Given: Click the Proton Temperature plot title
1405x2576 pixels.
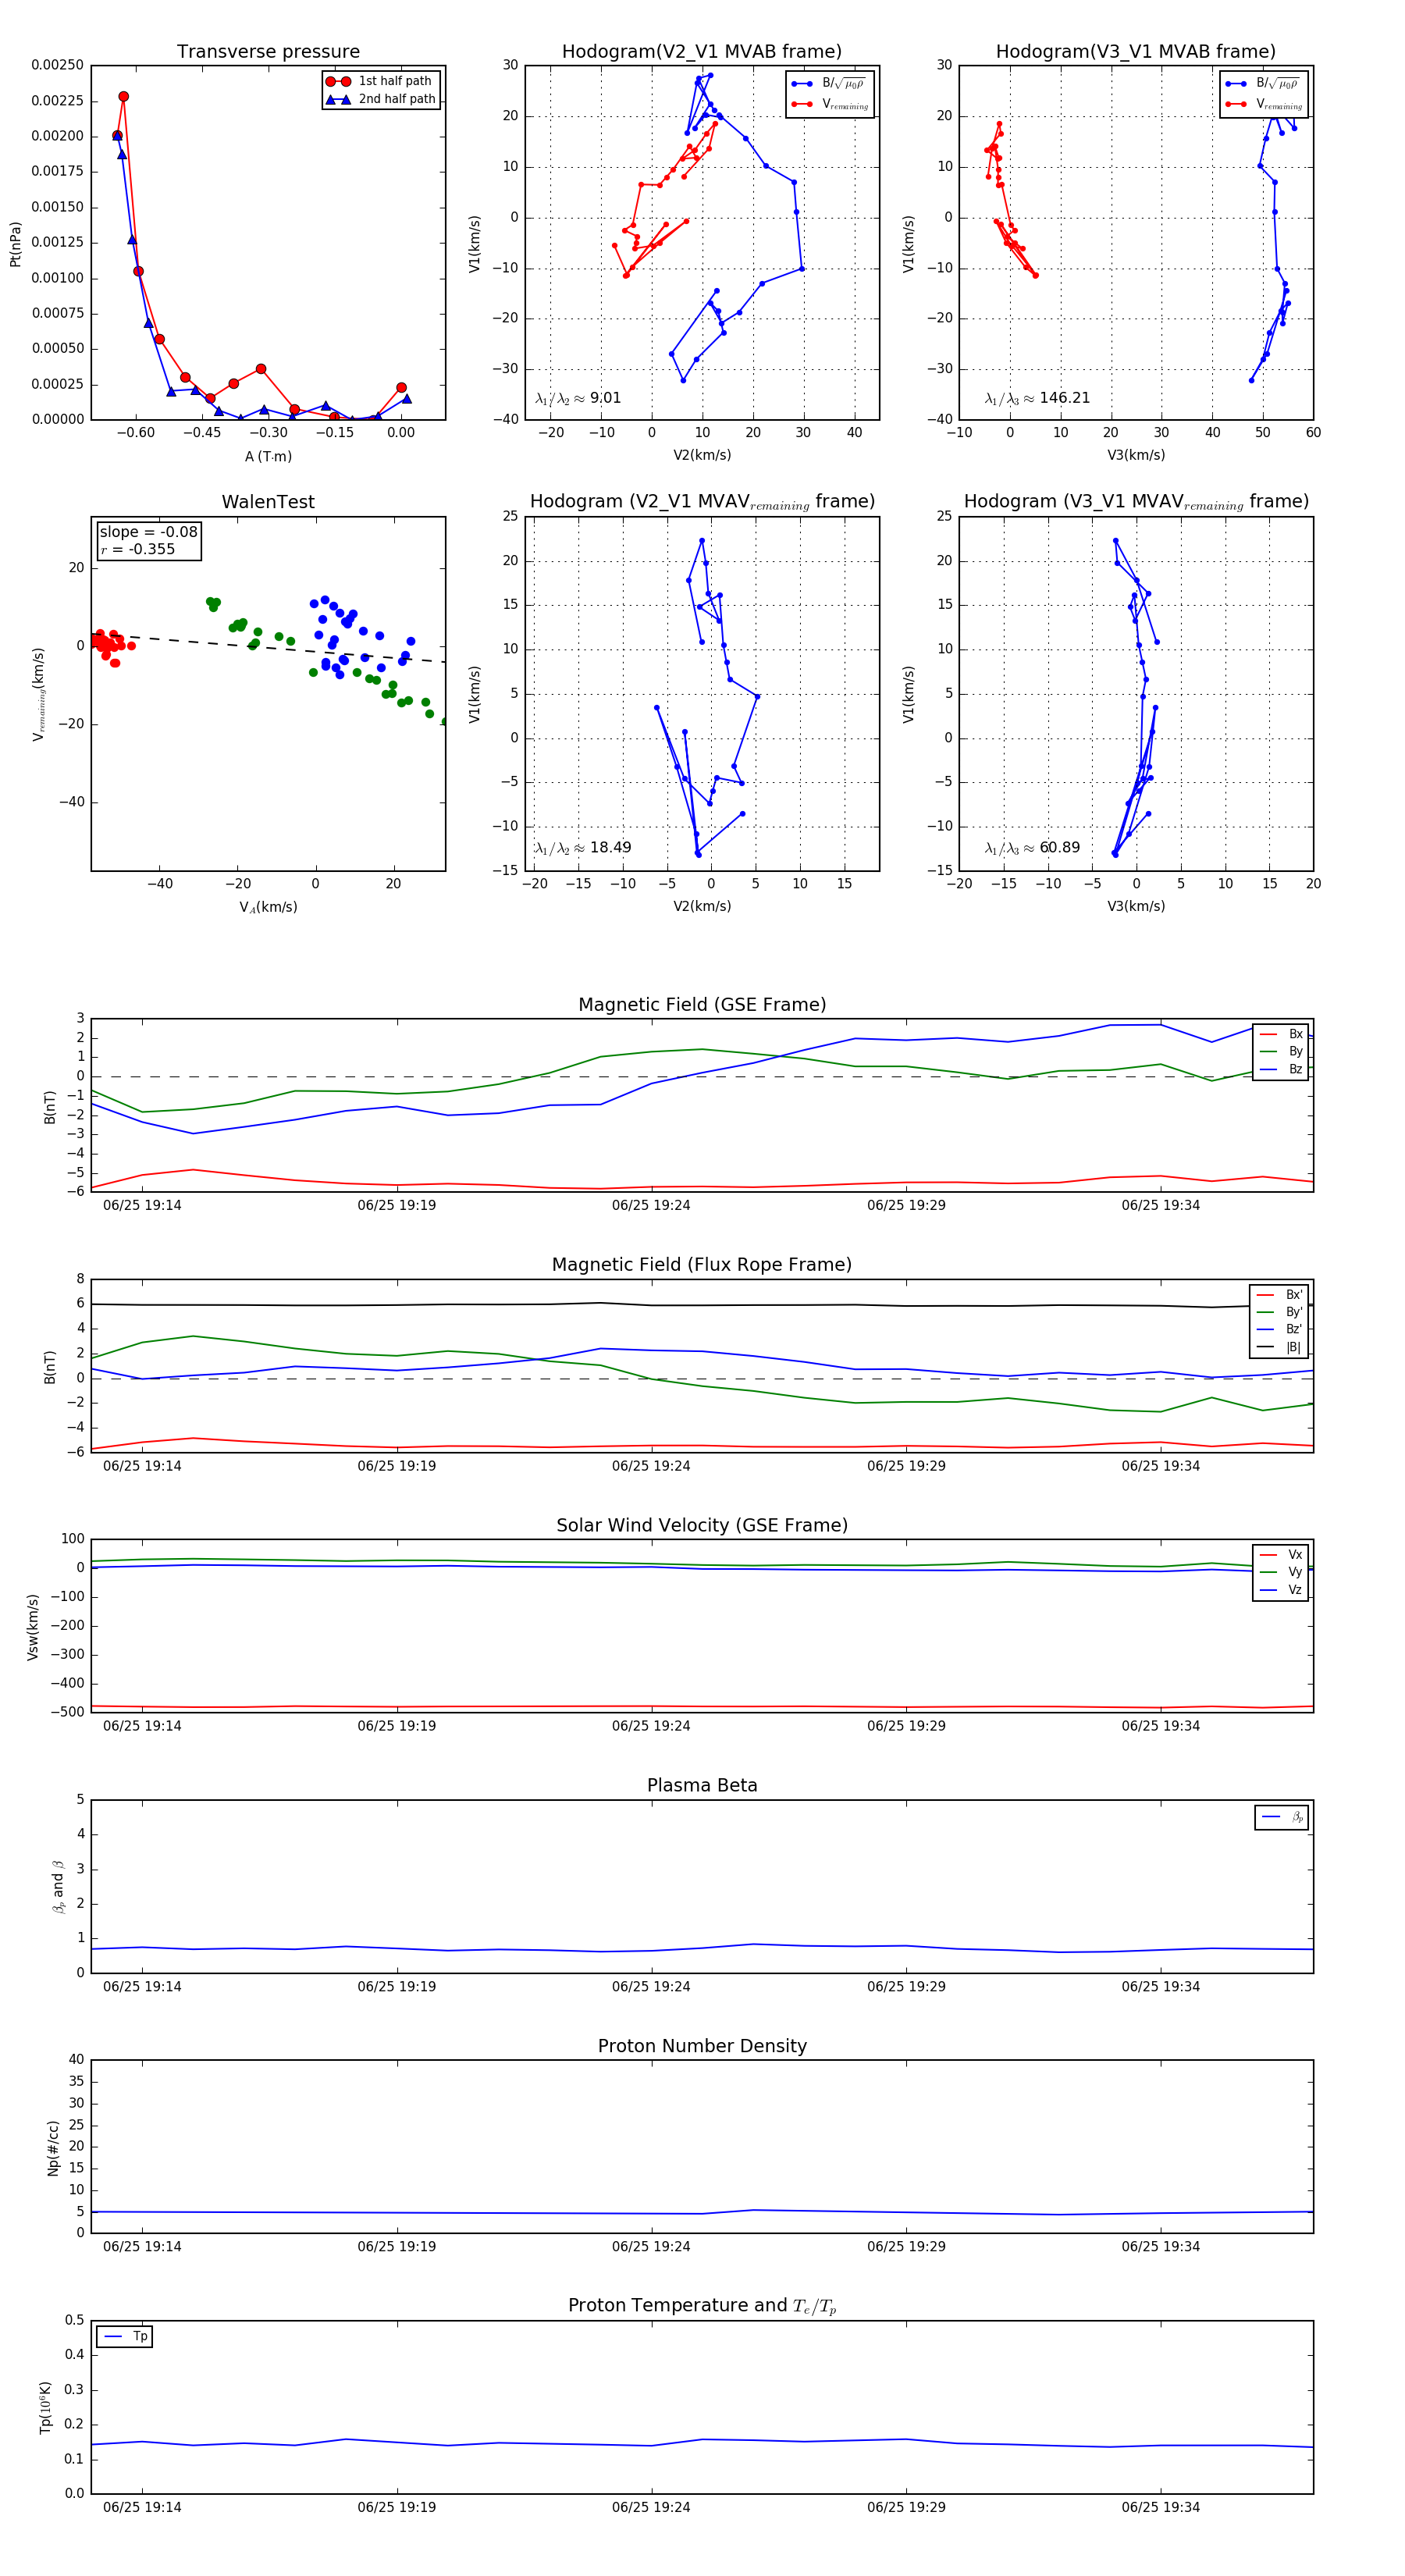Looking at the screenshot, I should 702,2306.
